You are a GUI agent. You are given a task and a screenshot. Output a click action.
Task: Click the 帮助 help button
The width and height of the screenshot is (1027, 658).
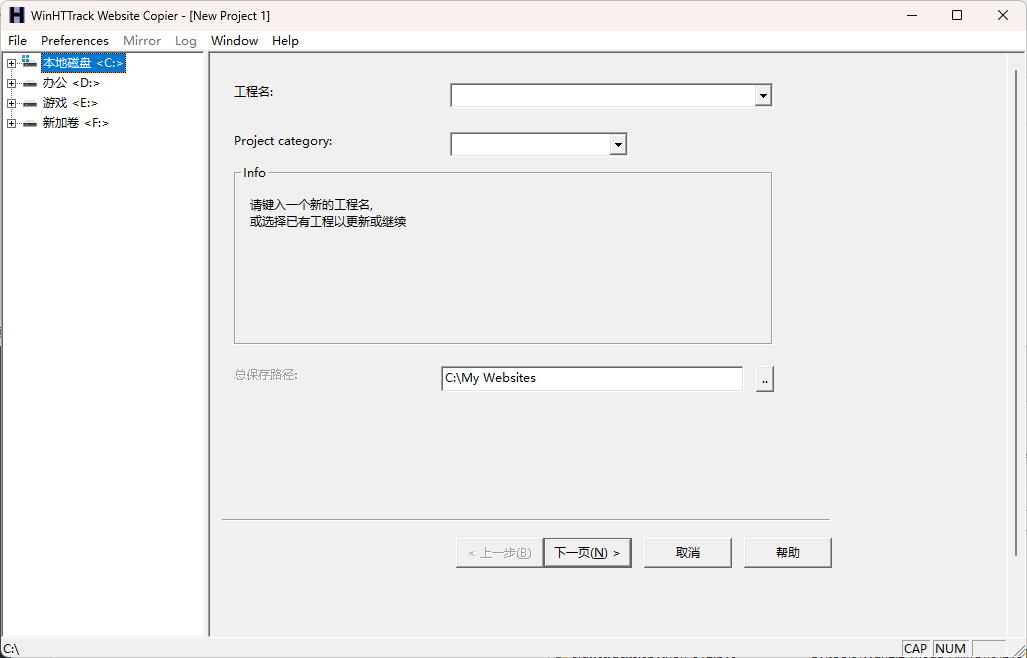[x=788, y=553]
